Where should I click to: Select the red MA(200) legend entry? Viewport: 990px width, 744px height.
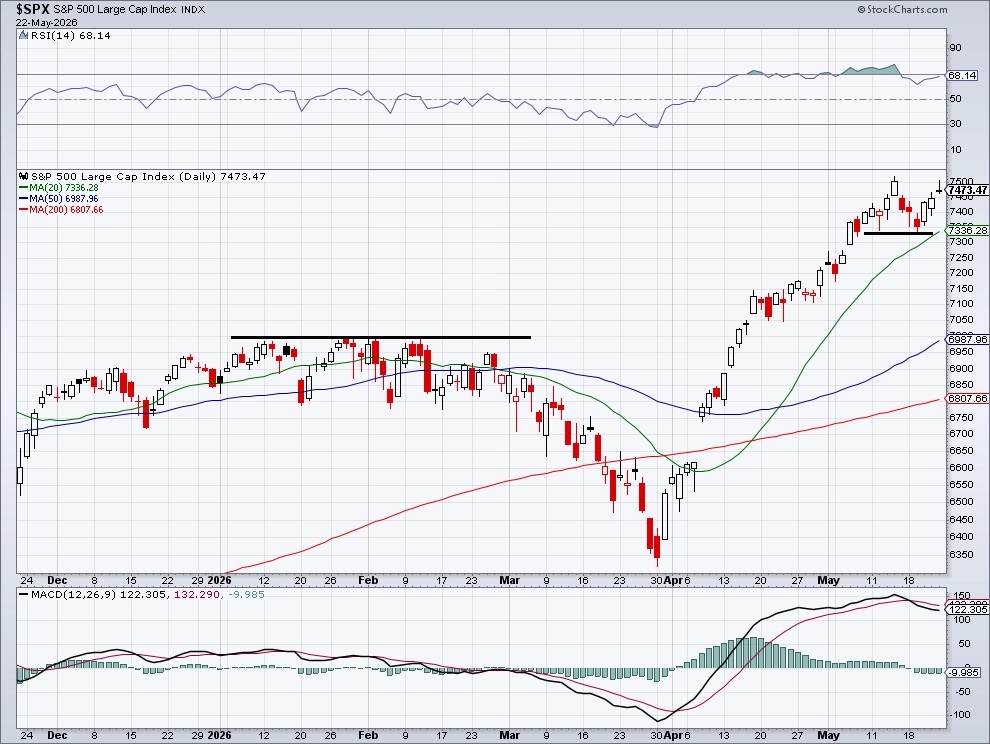tap(61, 209)
